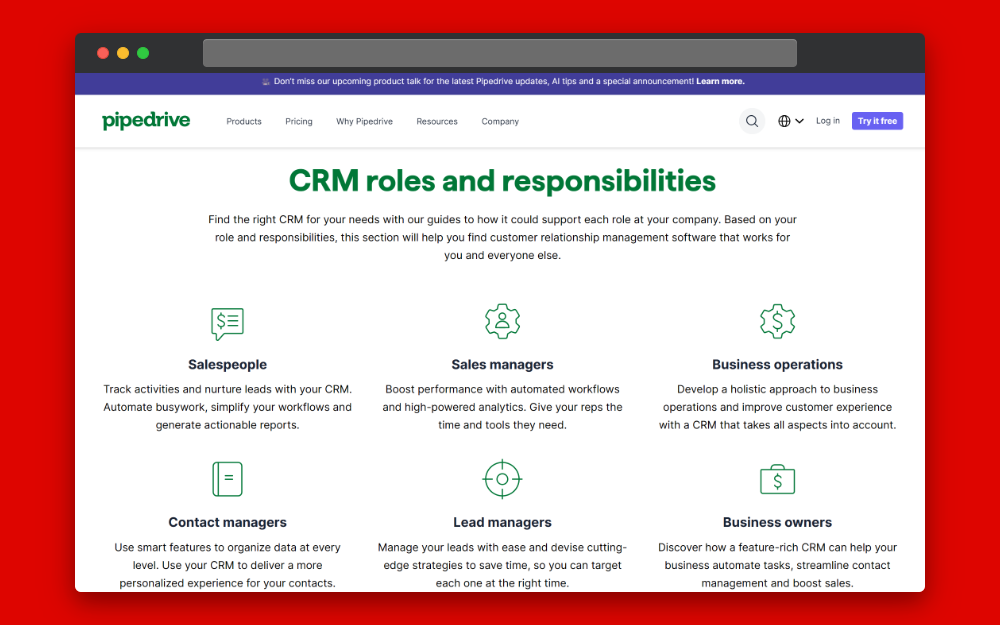Open the Salespeople heading link
The image size is (1000, 625).
coord(228,364)
